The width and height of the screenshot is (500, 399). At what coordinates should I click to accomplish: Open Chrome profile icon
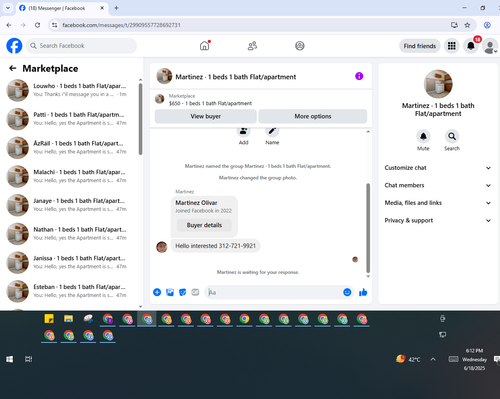487,25
